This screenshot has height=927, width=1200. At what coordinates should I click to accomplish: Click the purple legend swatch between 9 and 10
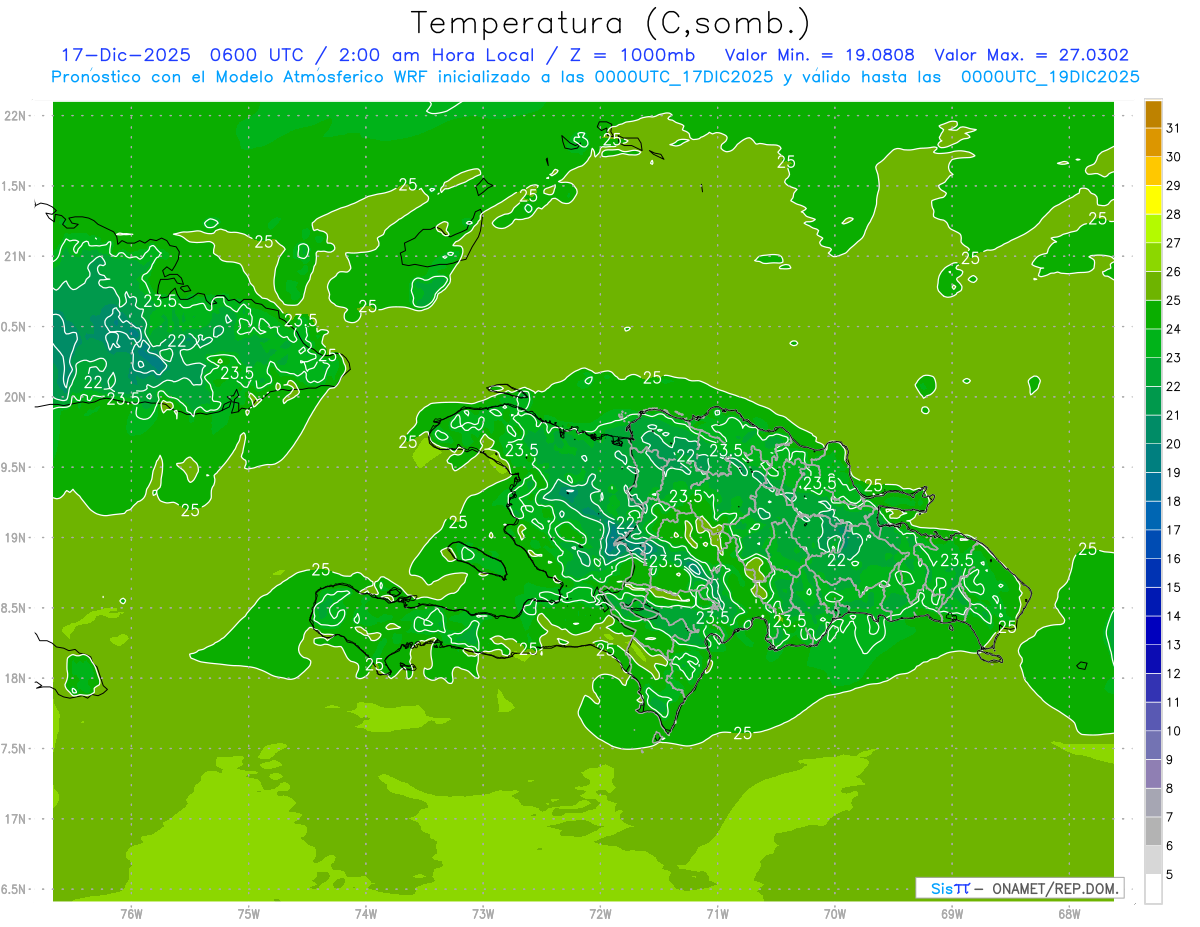click(1153, 745)
